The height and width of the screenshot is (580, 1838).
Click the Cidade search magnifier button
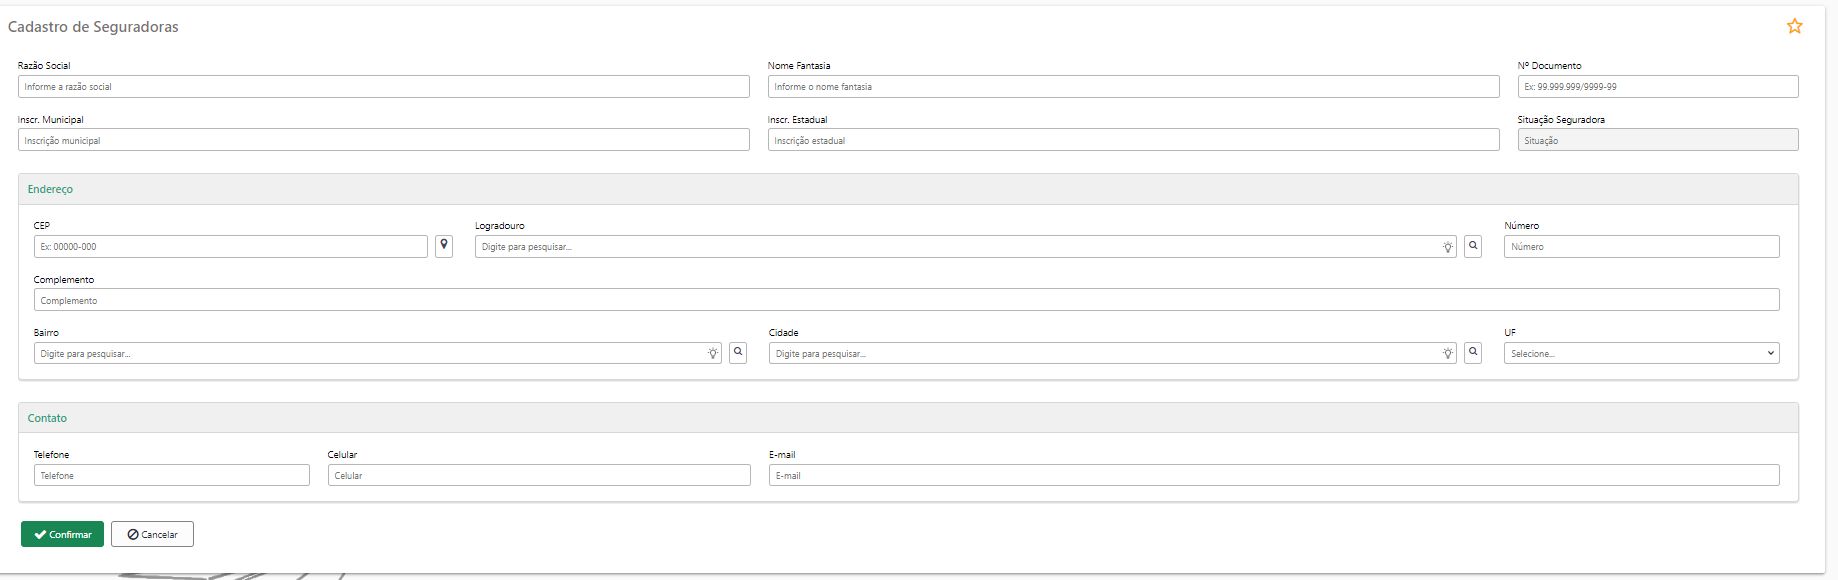pos(1473,353)
